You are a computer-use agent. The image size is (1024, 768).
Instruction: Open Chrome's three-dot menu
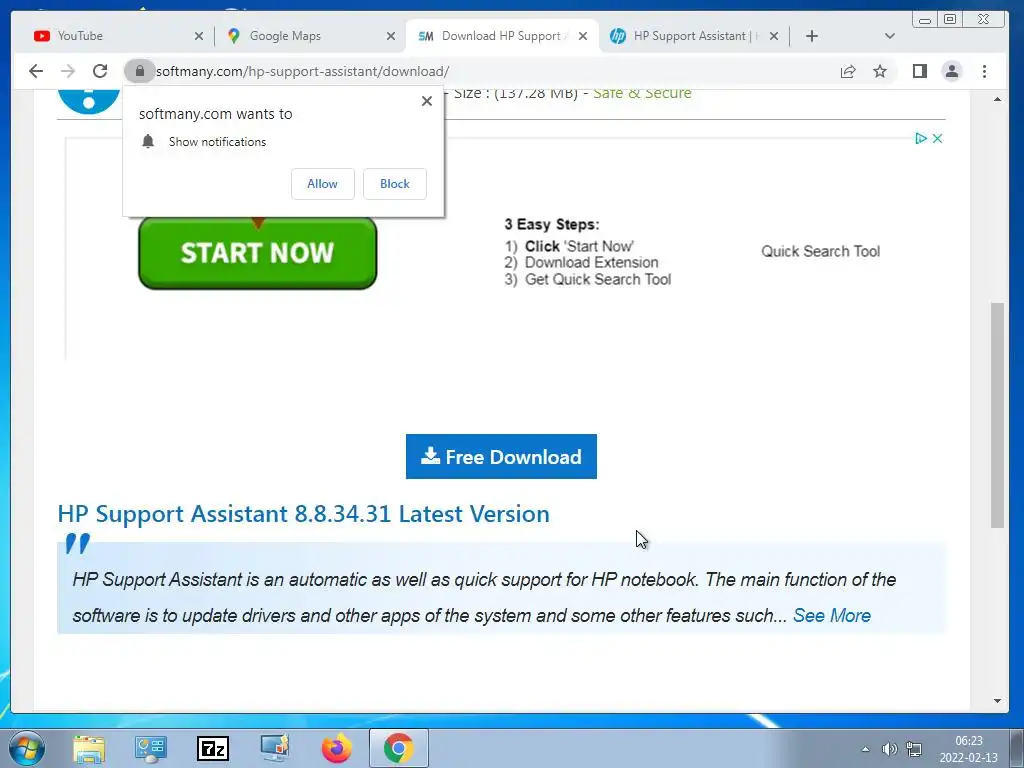pos(984,71)
